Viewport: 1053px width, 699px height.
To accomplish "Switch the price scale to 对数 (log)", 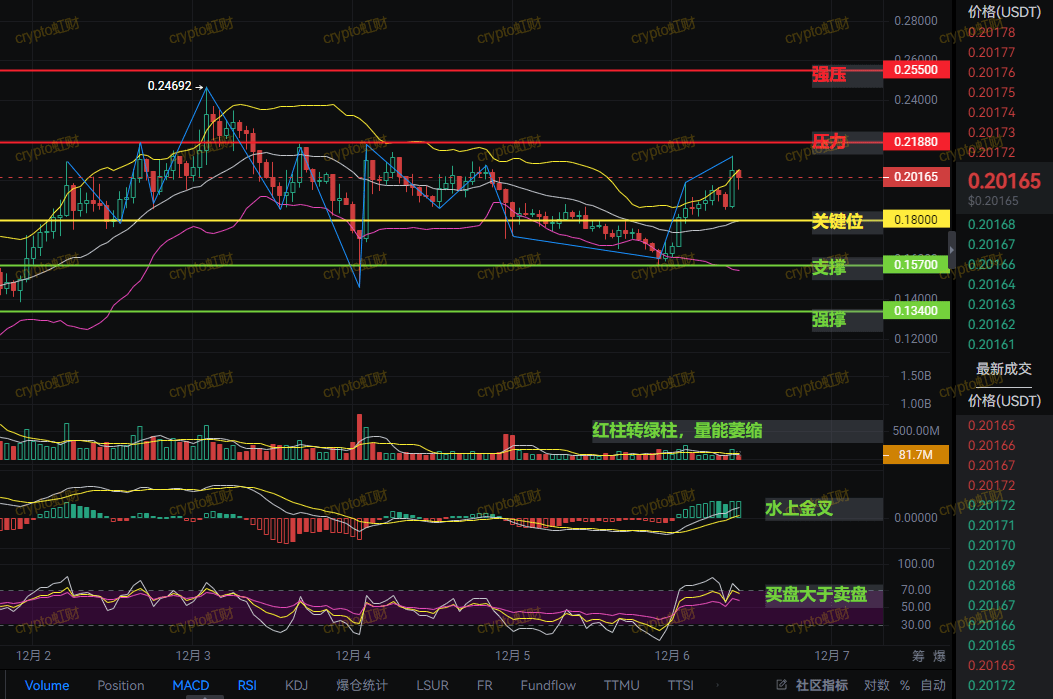I will point(876,685).
